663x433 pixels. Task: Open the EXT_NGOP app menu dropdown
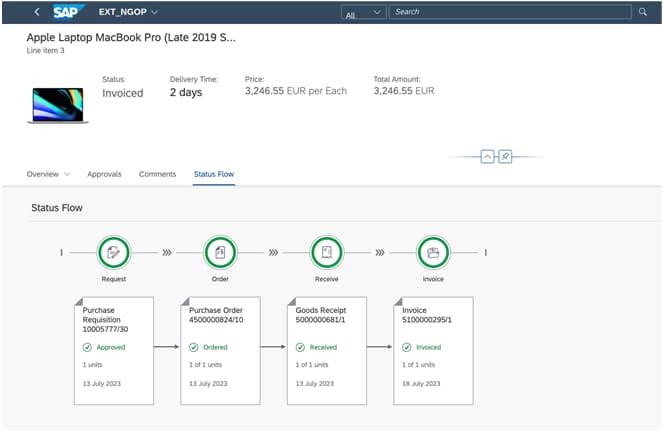[x=129, y=12]
